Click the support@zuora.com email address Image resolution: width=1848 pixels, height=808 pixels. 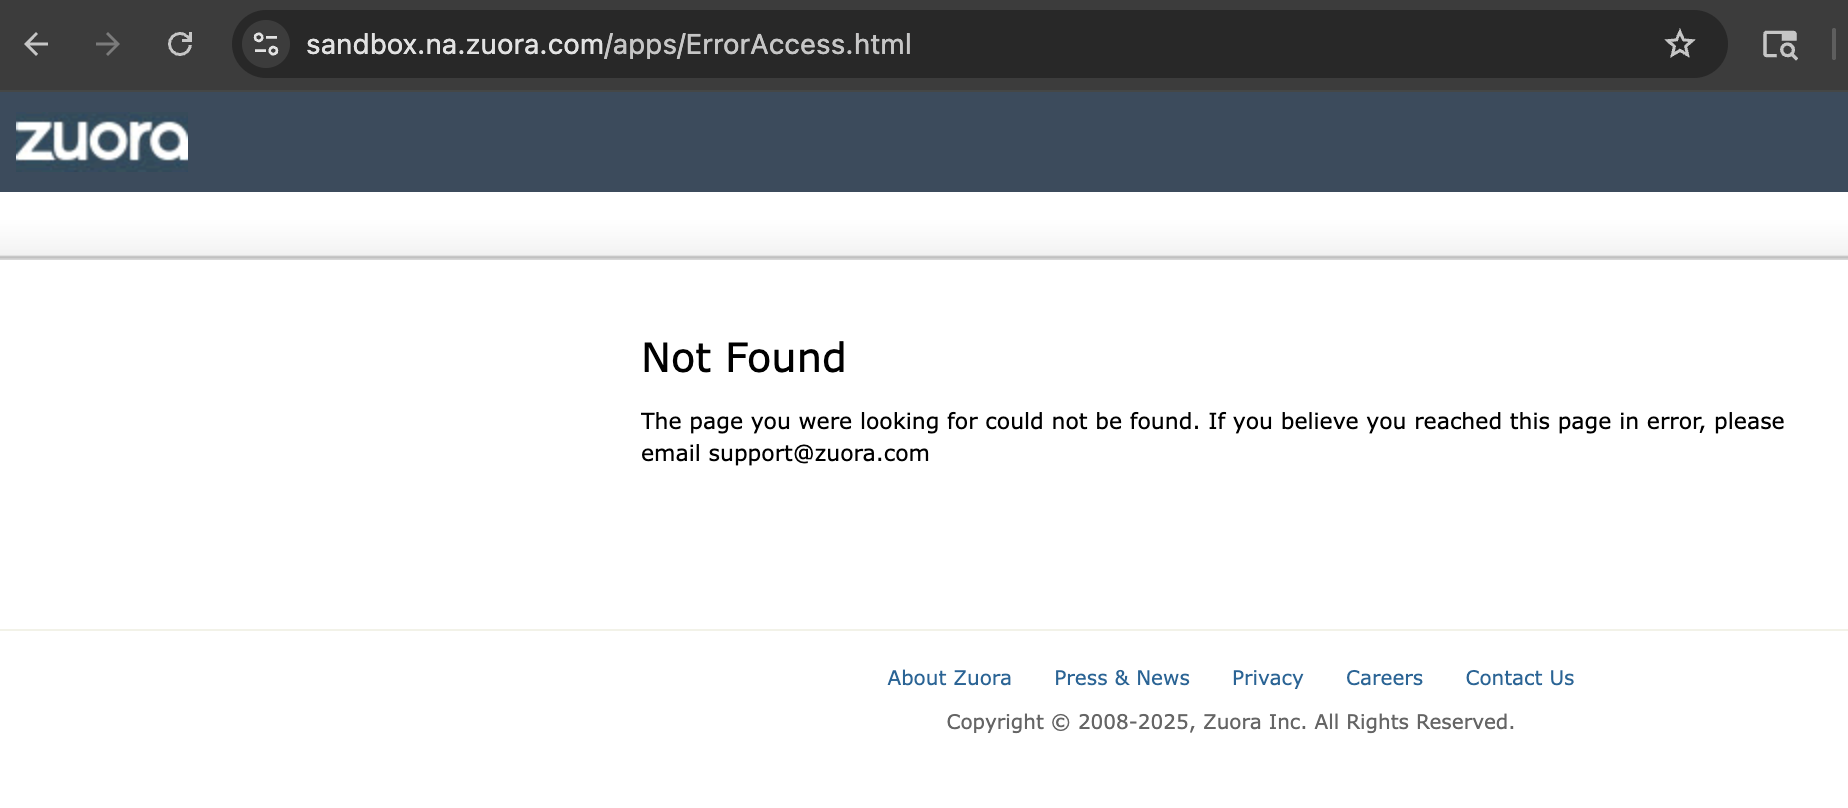[x=819, y=454]
